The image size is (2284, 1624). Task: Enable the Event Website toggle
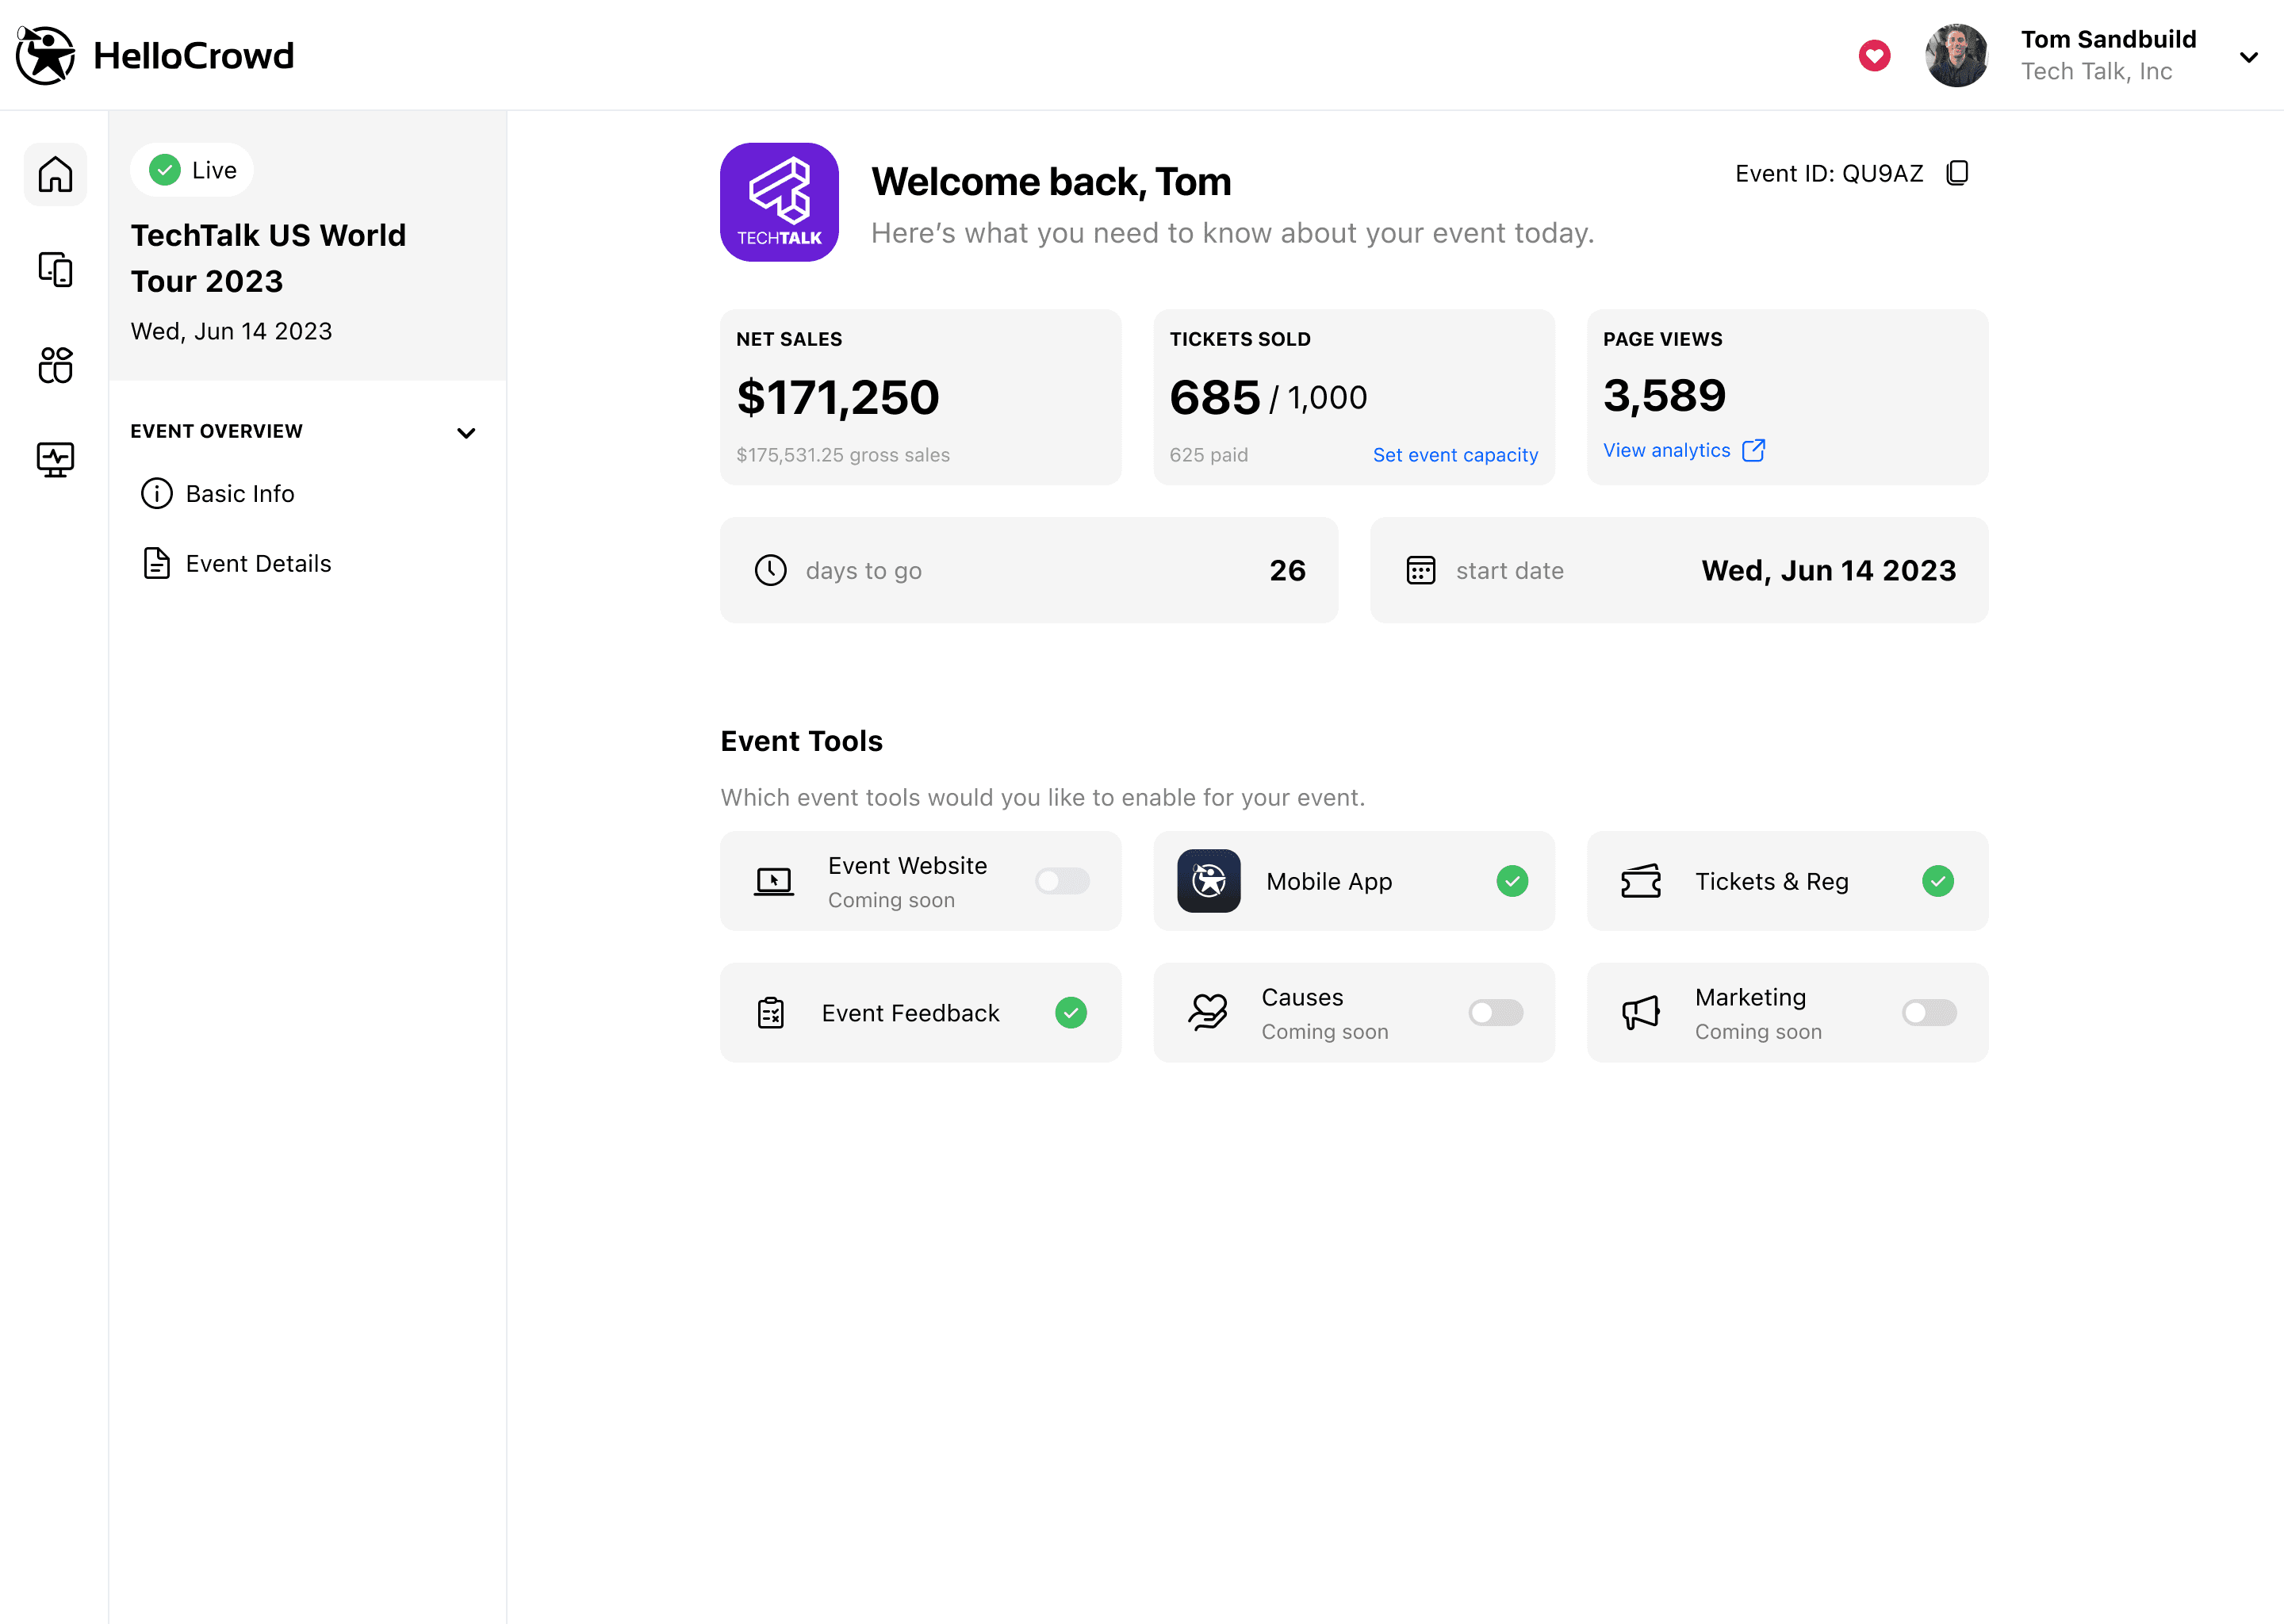[1061, 881]
